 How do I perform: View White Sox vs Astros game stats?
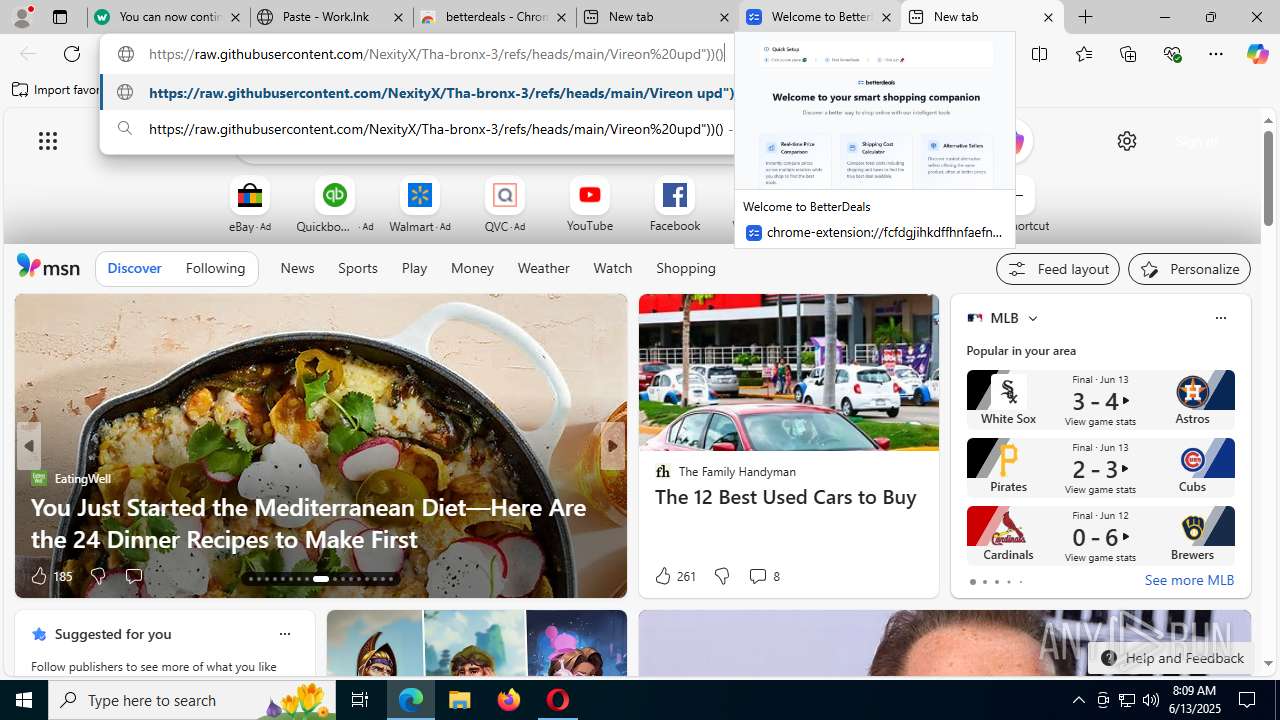[1100, 422]
